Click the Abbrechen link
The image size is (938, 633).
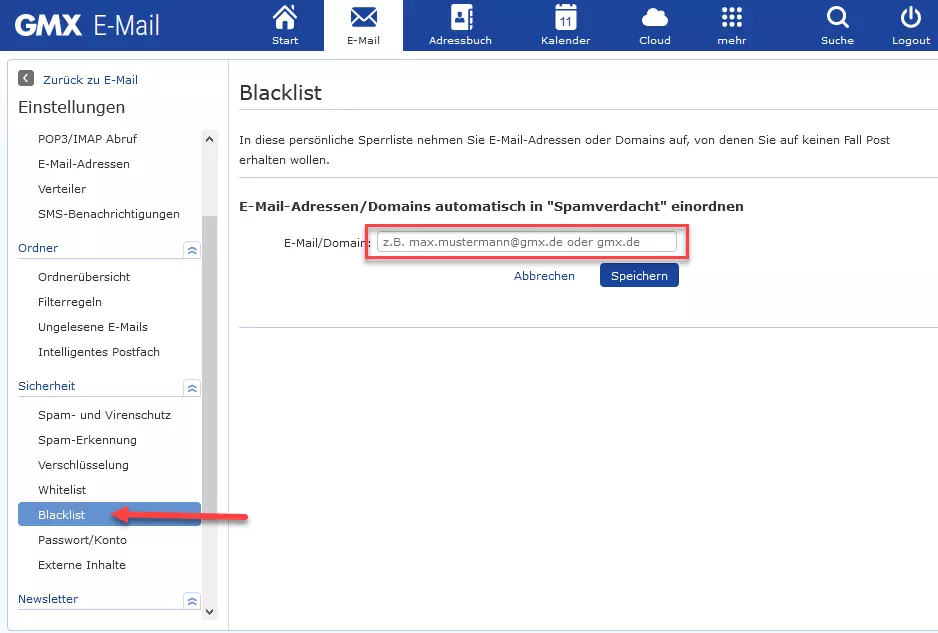click(544, 276)
